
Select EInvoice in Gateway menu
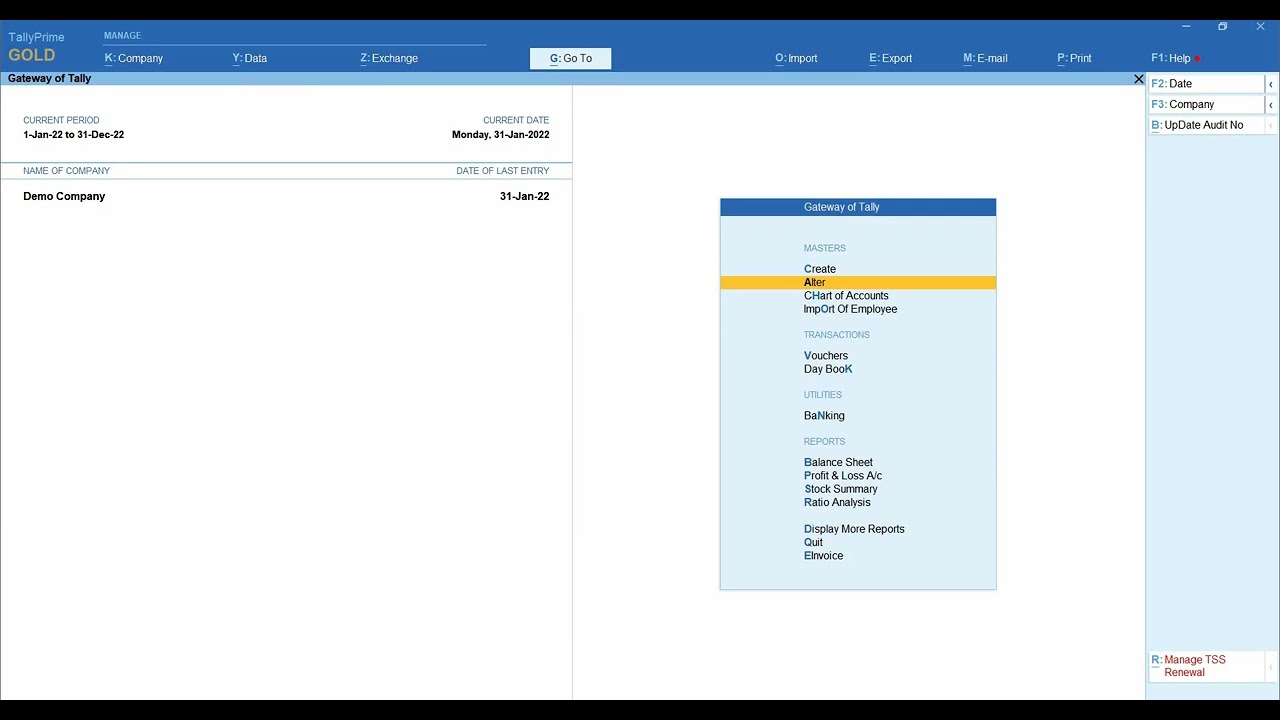click(x=823, y=556)
